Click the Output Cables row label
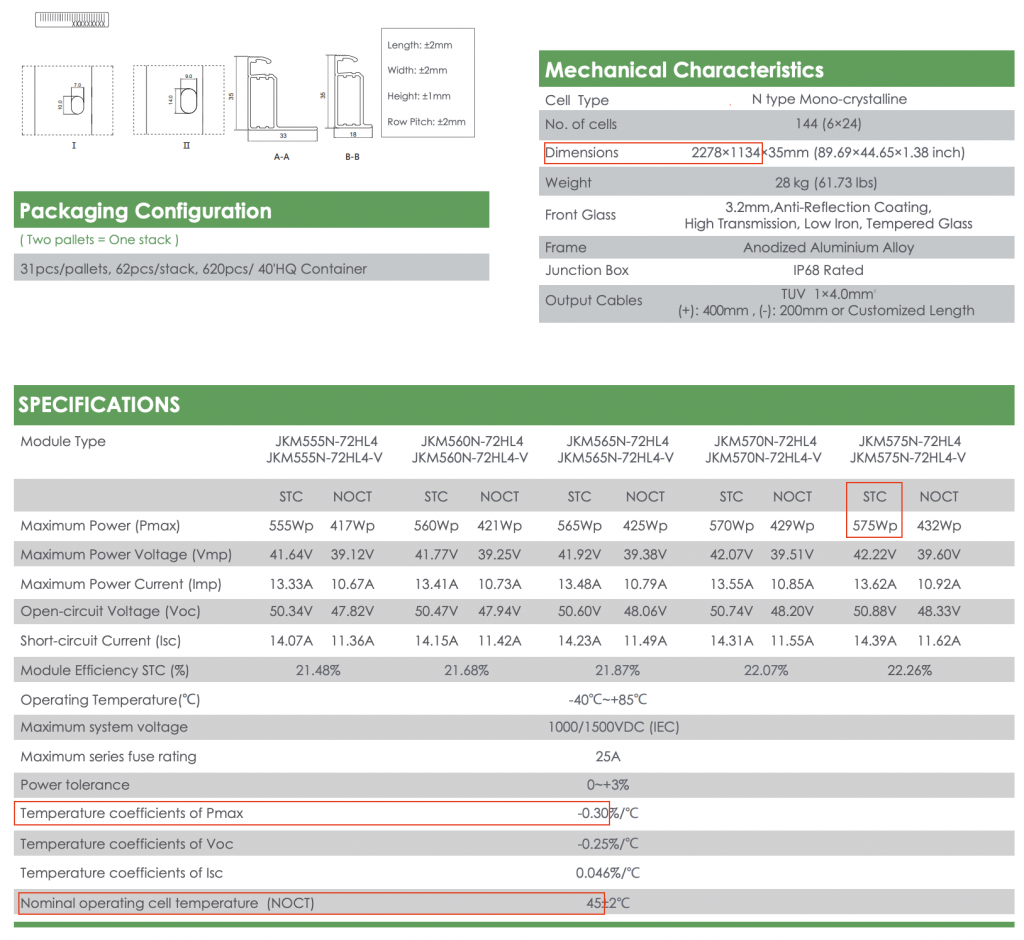This screenshot has height=940, width=1024. tap(594, 300)
